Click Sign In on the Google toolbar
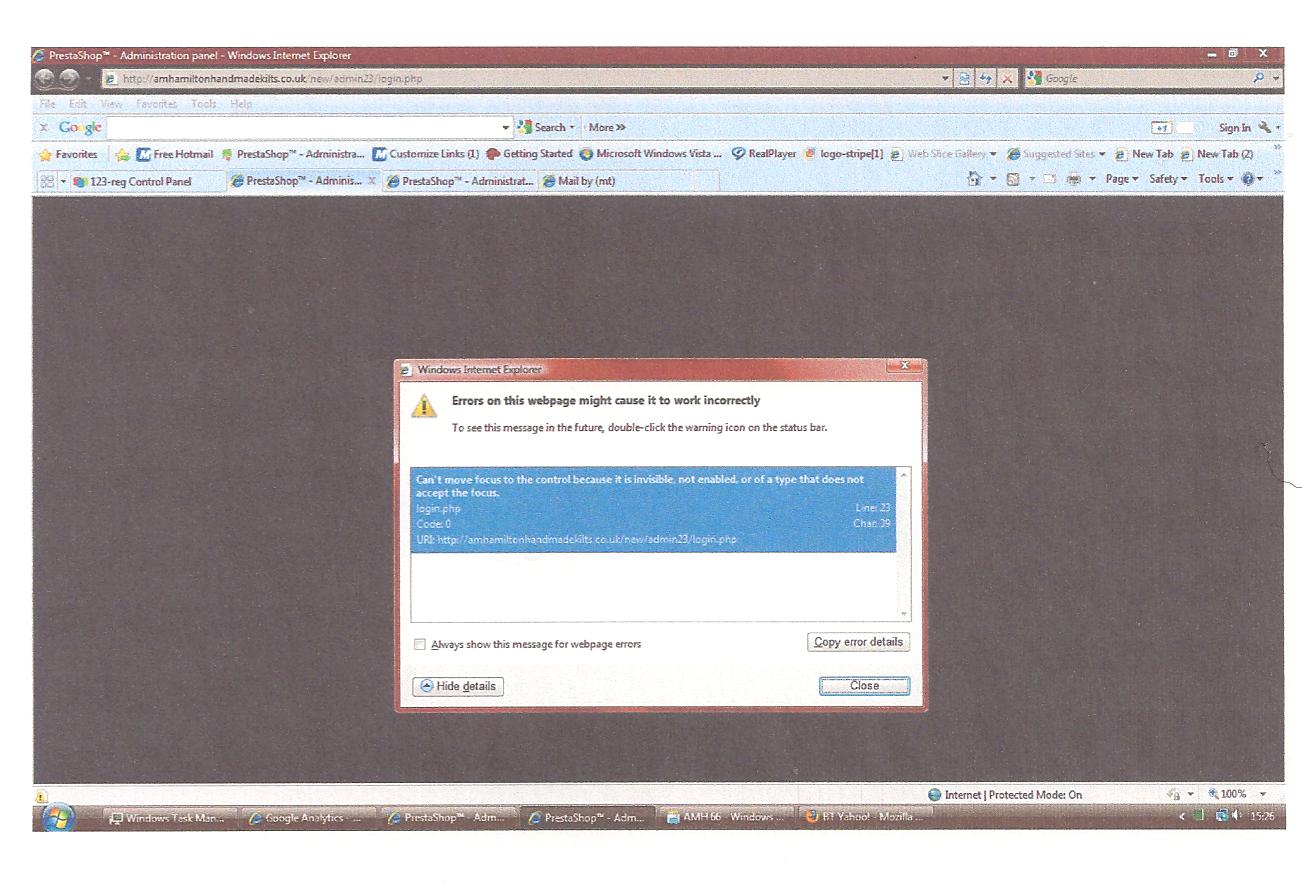 1235,130
